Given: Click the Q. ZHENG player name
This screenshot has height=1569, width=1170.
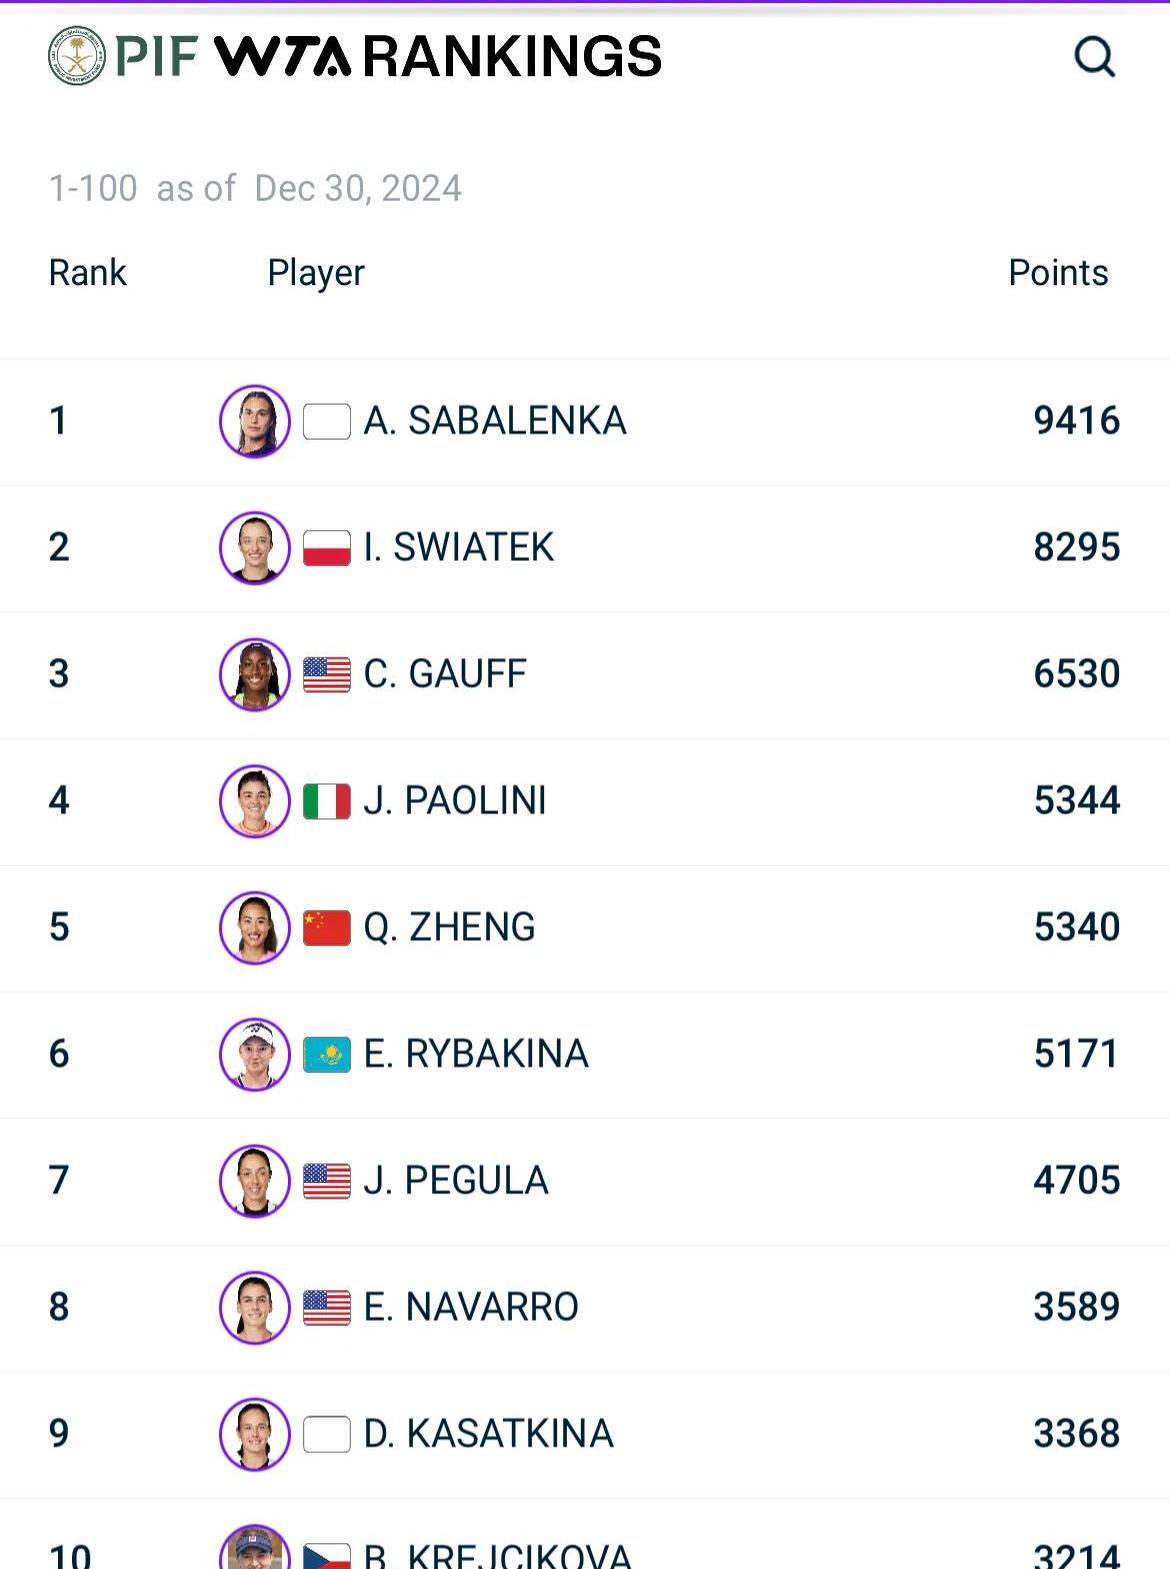Looking at the screenshot, I should [449, 927].
